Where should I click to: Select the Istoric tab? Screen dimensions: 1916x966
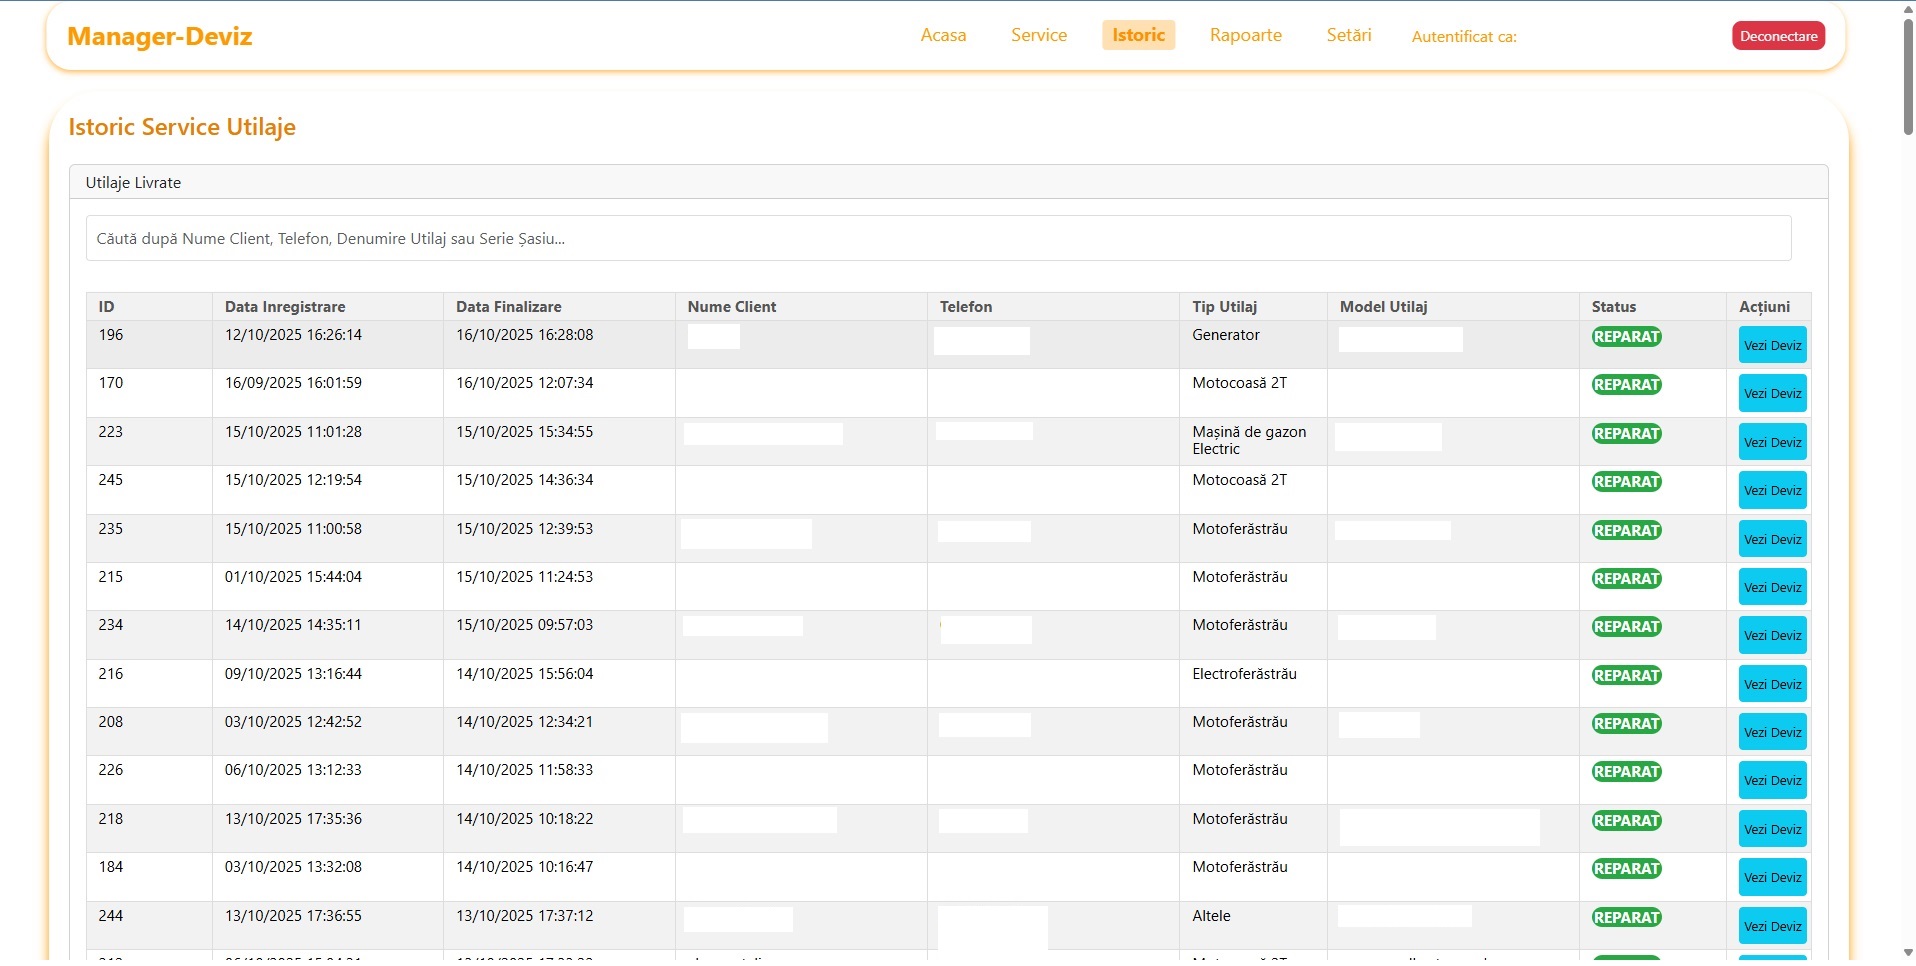coord(1138,35)
